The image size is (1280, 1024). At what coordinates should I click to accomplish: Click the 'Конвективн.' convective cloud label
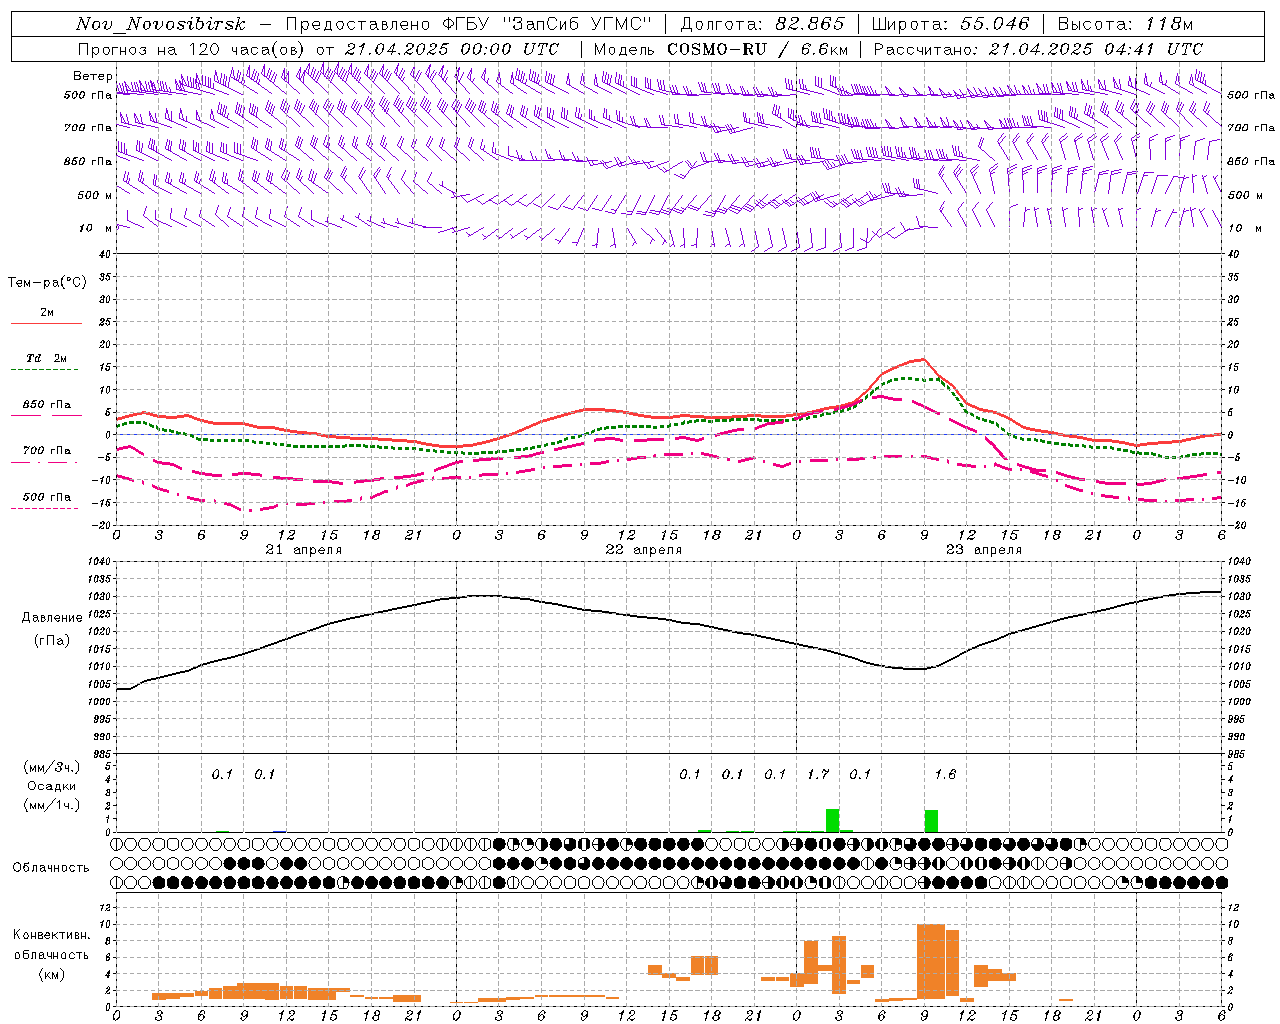pos(51,935)
